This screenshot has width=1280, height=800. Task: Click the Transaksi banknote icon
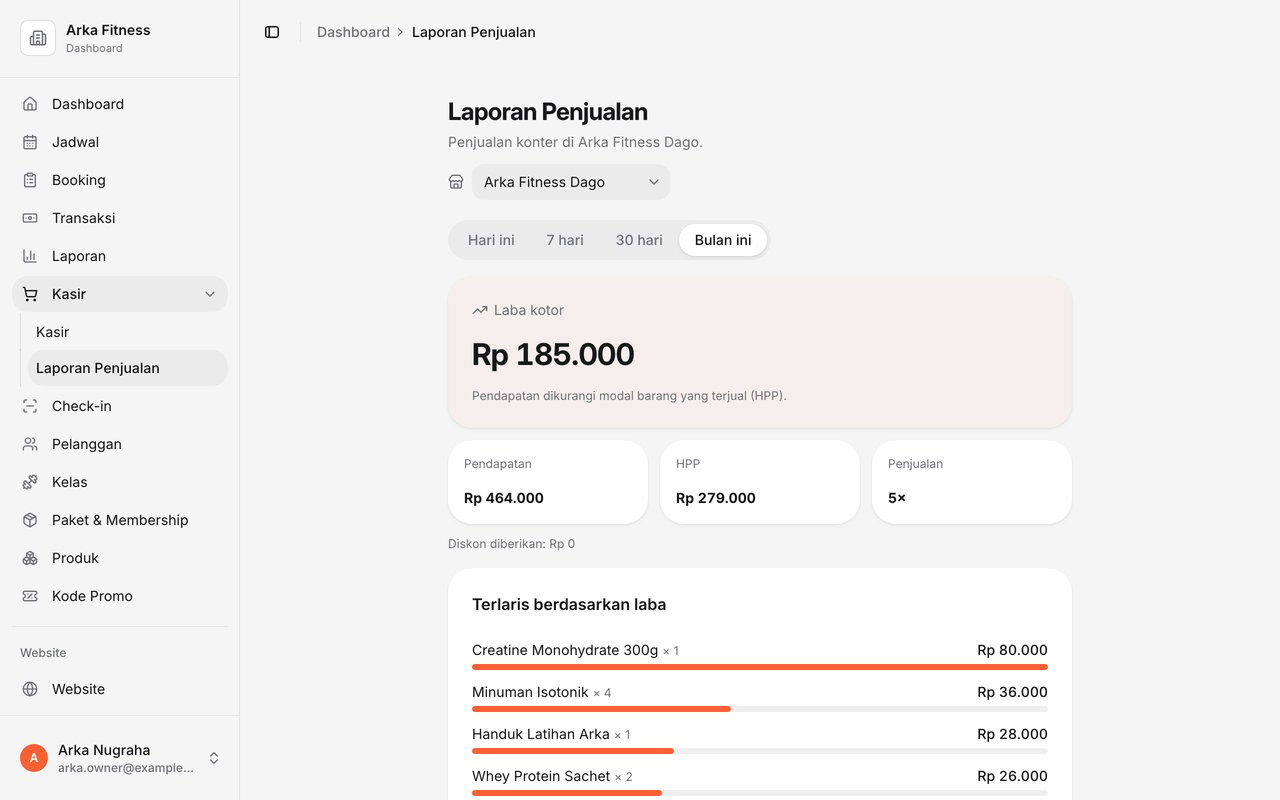pyautogui.click(x=30, y=218)
